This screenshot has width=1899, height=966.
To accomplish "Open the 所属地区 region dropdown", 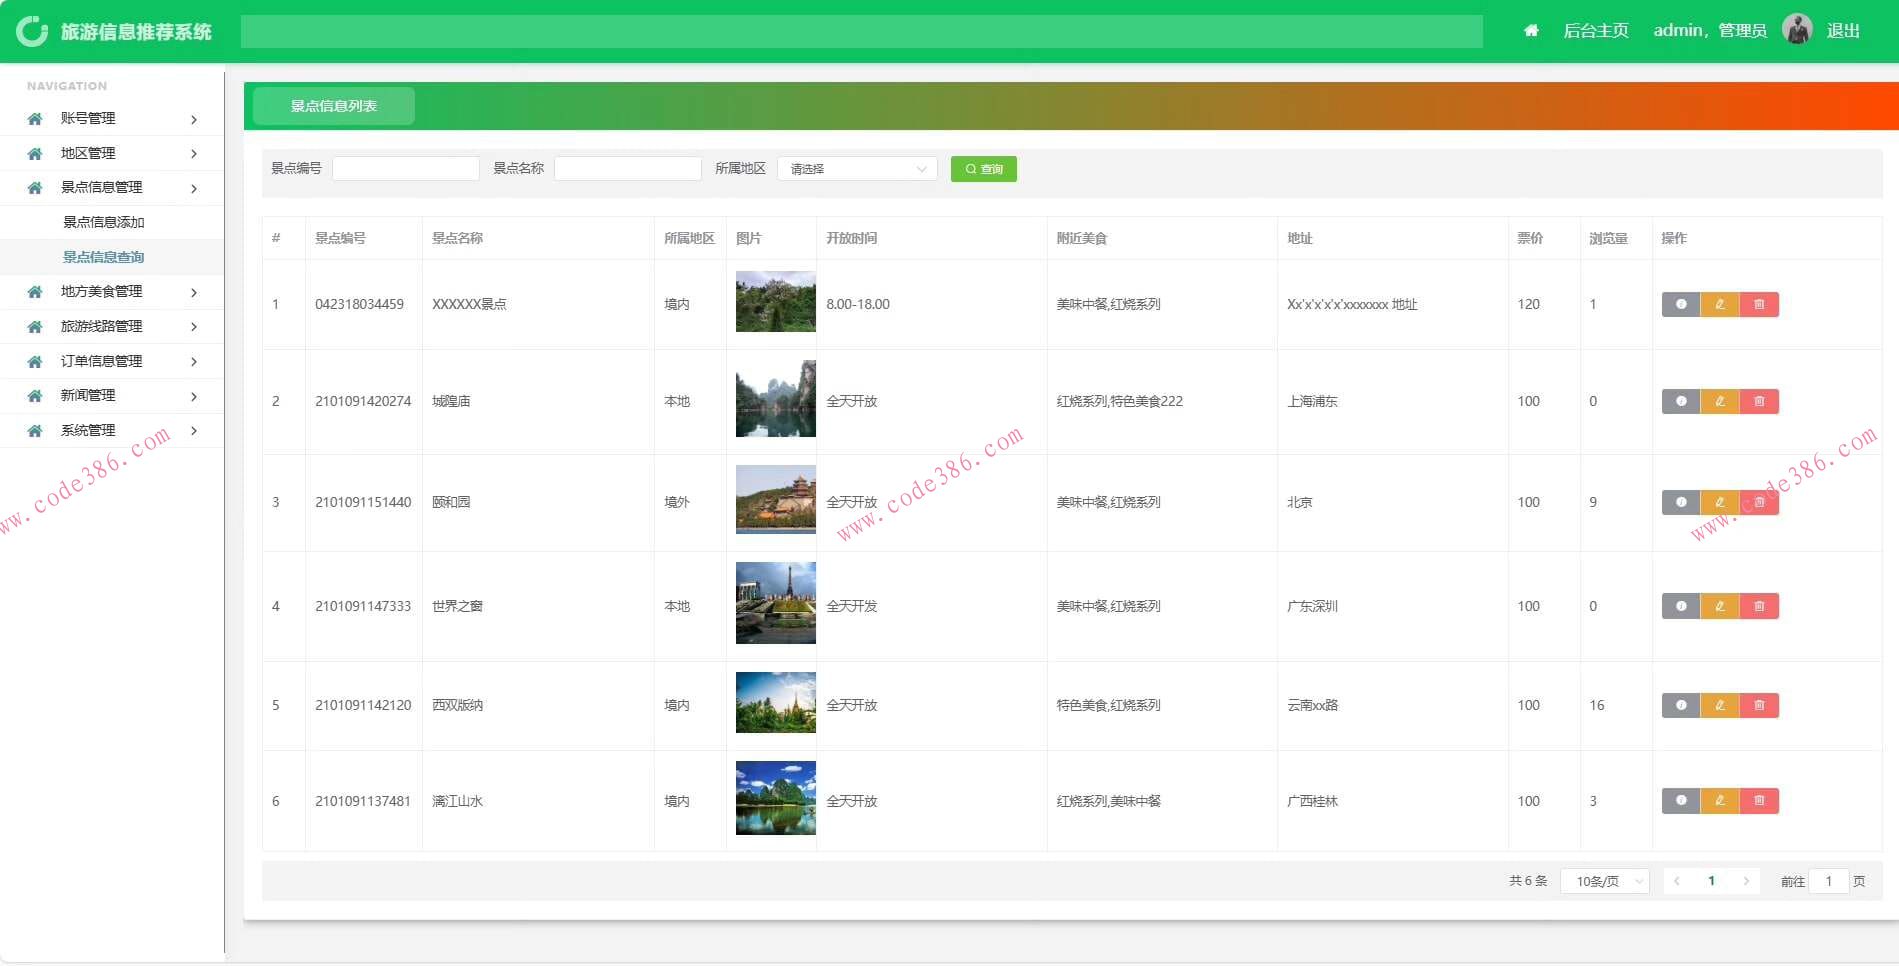I will [857, 169].
